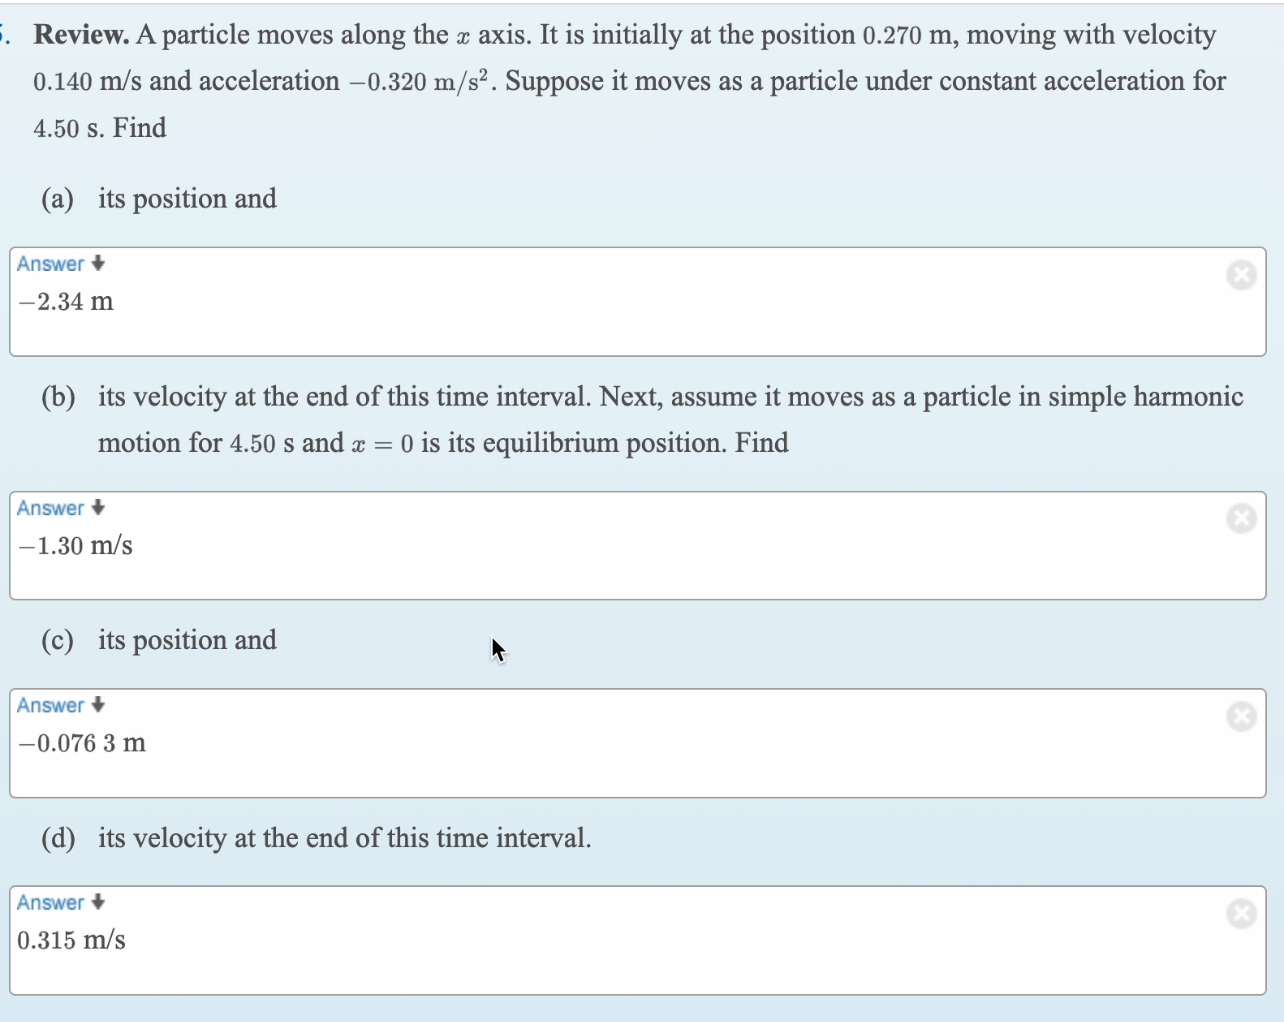
Task: Click the X icon beside −1.30 m/s
Action: (1241, 518)
